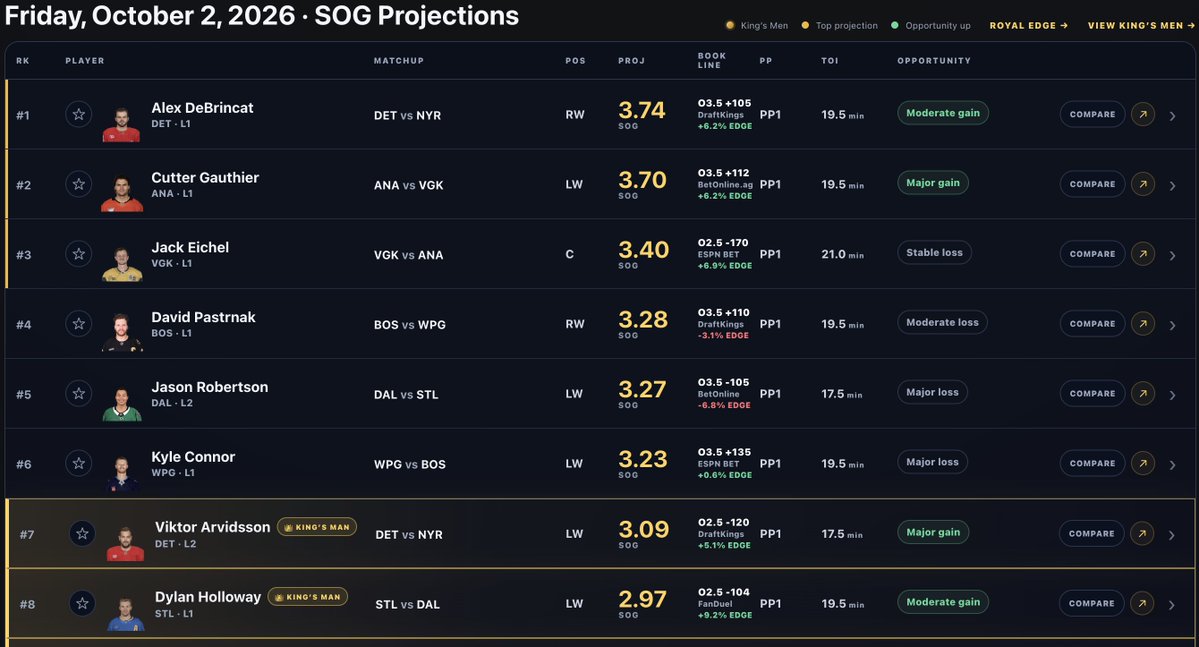Viewport: 1199px width, 647px height.
Task: Expand Jack Eichel's row chevron
Action: [x=1172, y=255]
